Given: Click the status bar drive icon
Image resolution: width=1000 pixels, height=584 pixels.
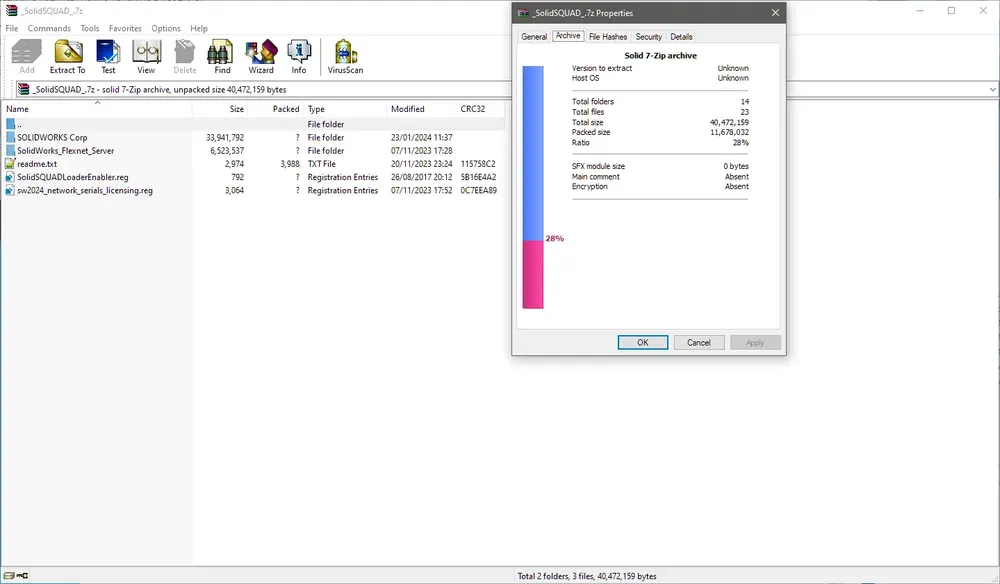Looking at the screenshot, I should point(9,576).
